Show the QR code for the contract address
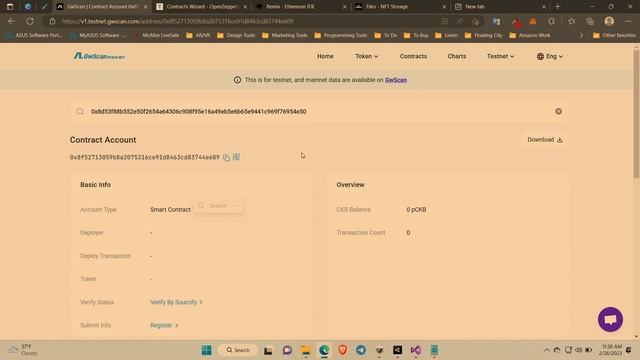 pos(236,157)
